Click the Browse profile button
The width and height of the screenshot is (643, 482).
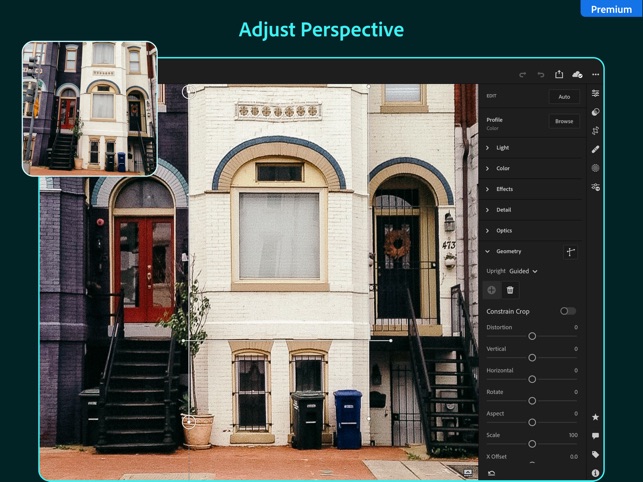tap(564, 121)
